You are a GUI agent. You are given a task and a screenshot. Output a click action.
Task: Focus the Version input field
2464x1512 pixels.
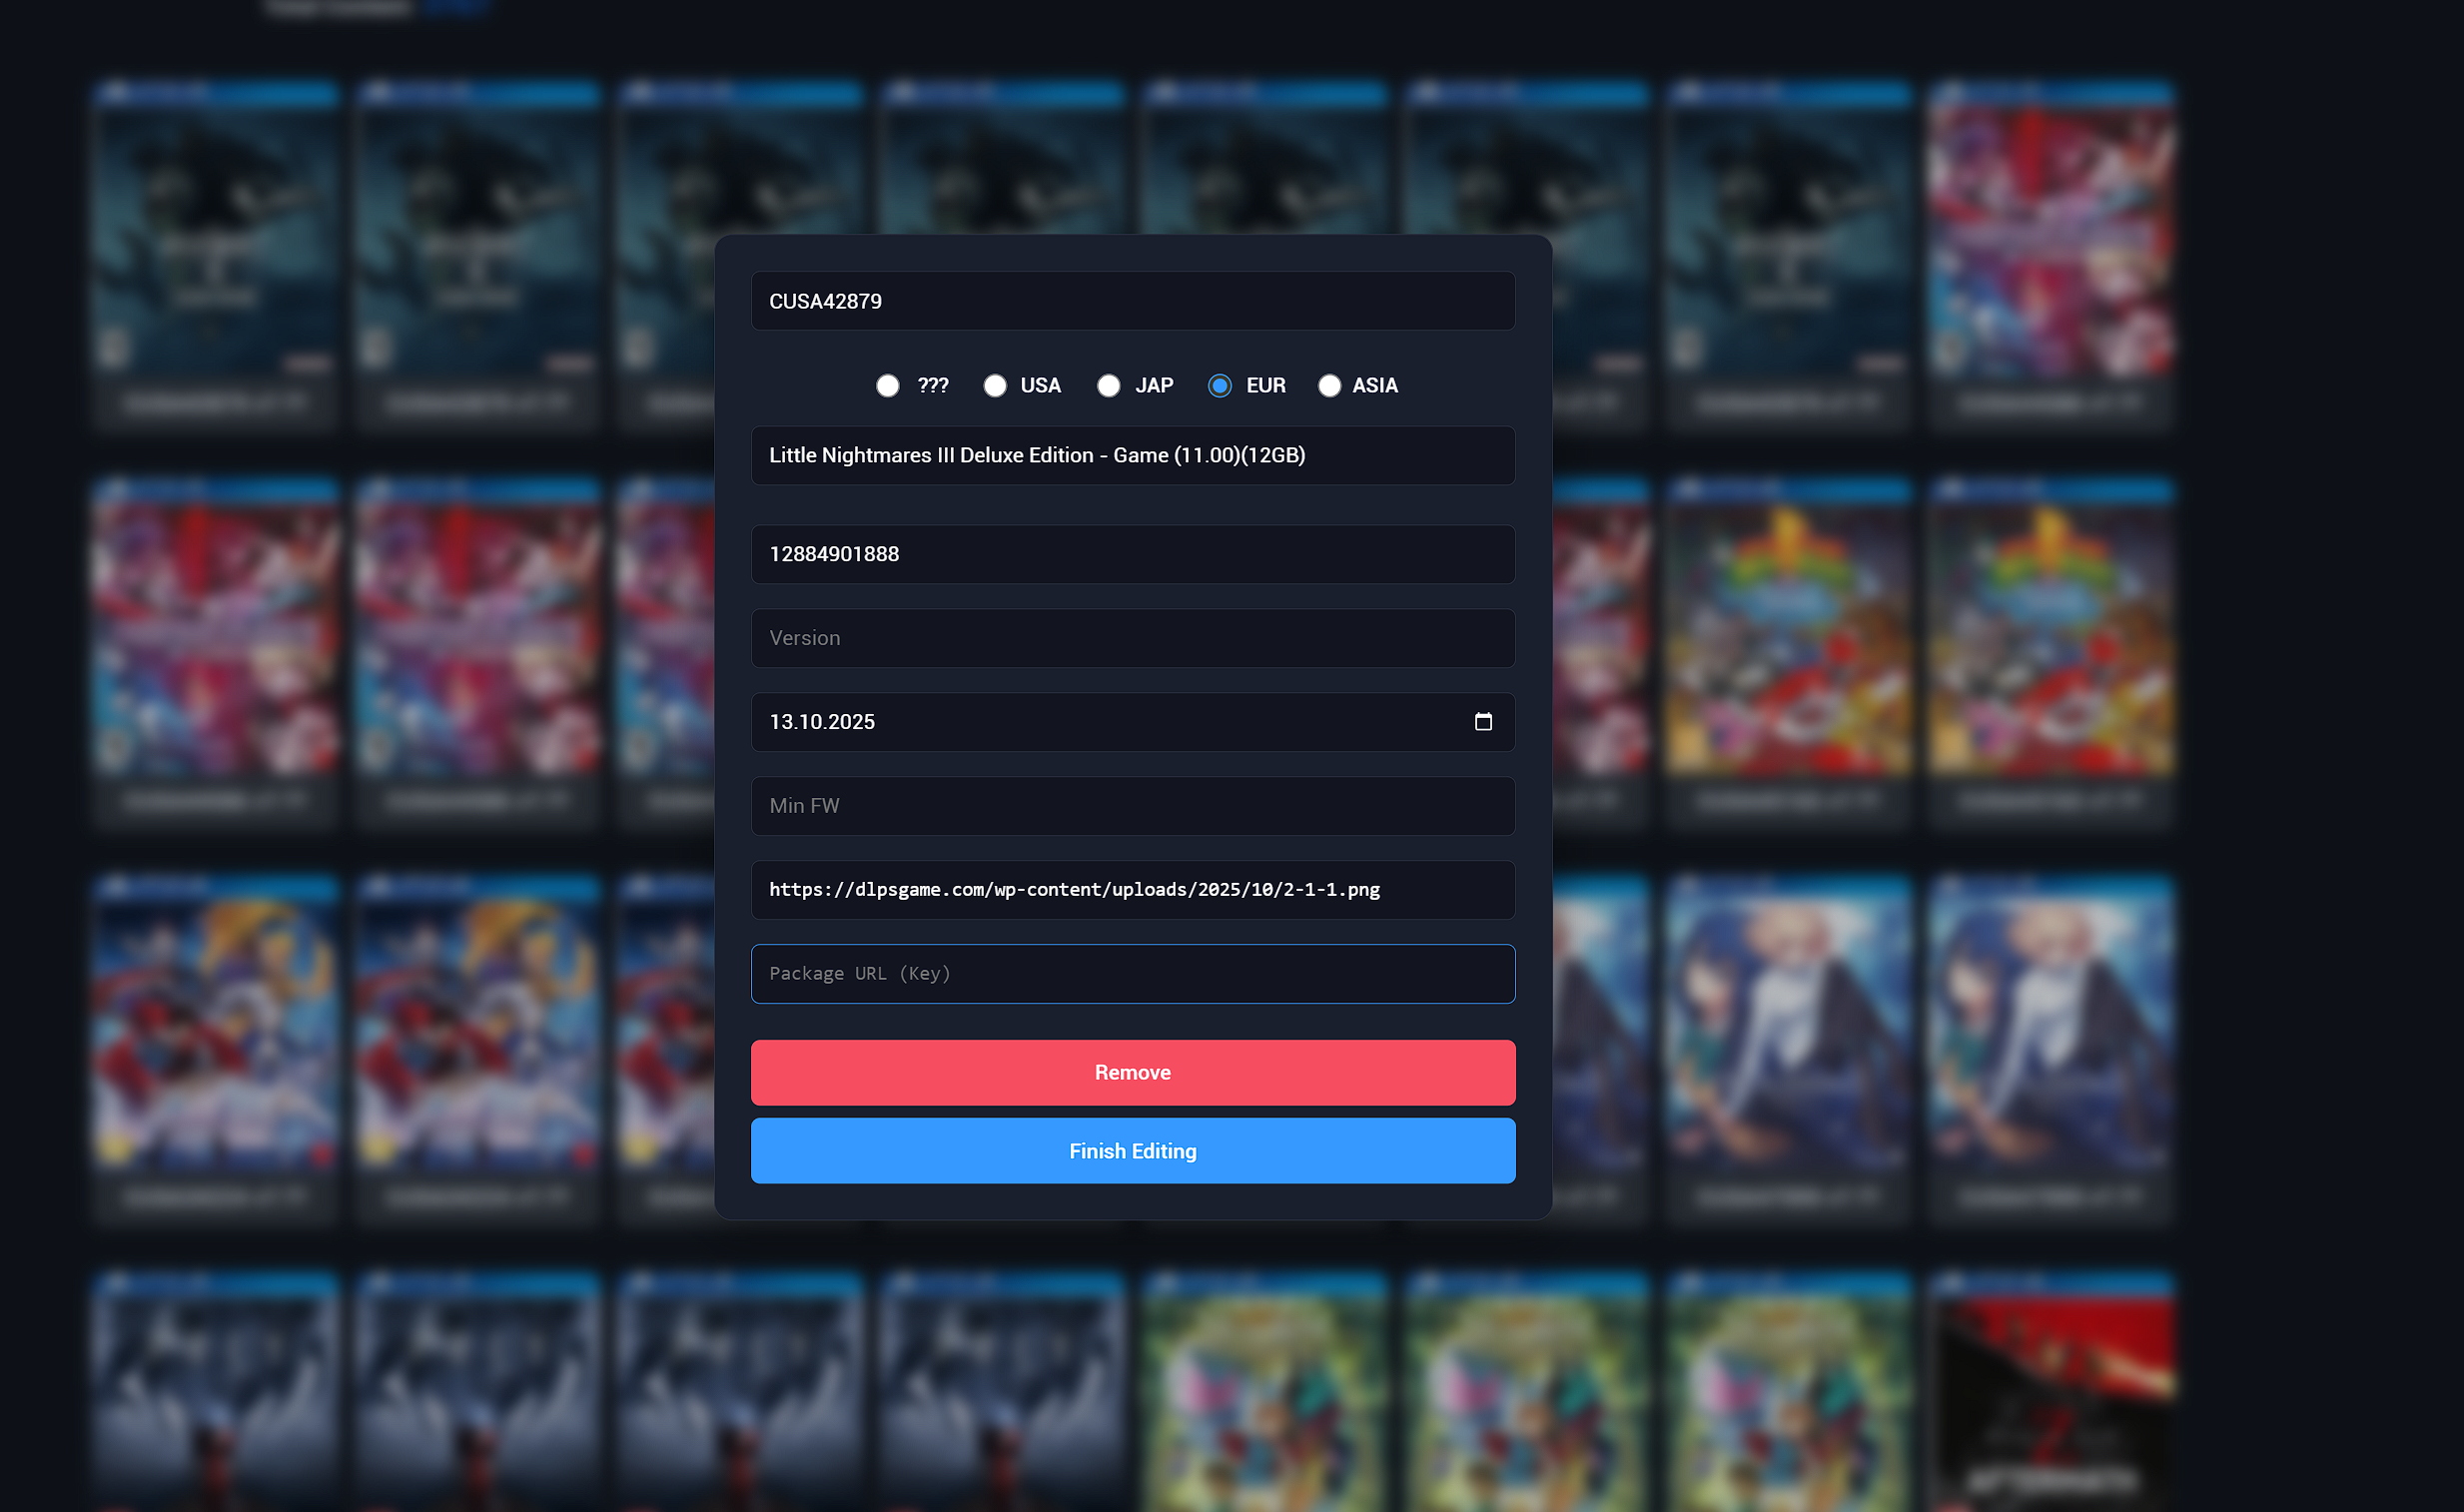(x=1132, y=638)
